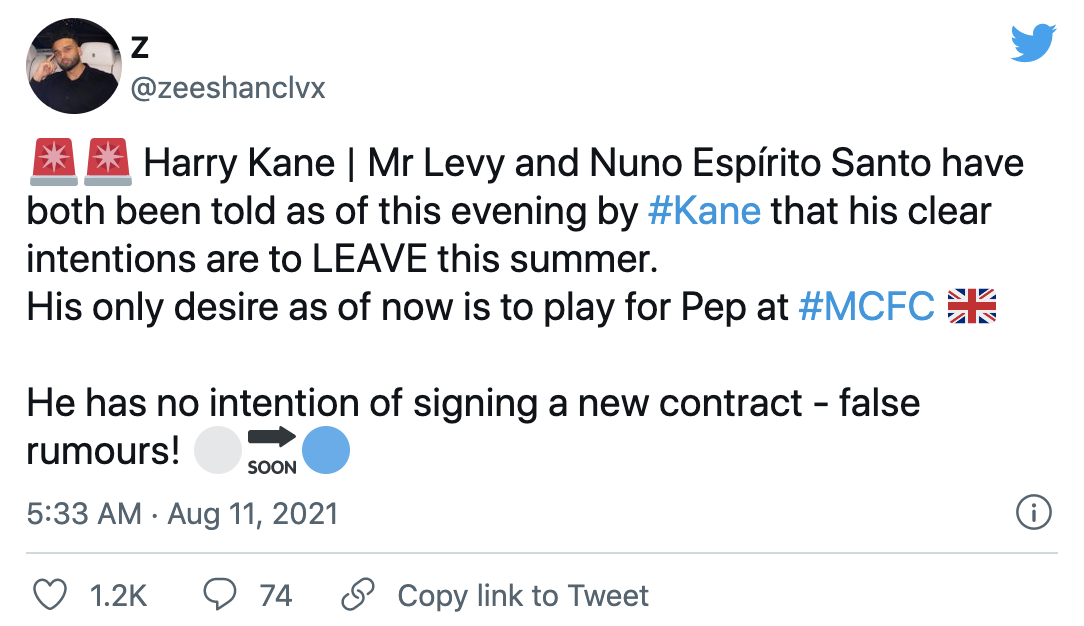
Task: Click the UK flag emoji
Action: pyautogui.click(x=971, y=307)
